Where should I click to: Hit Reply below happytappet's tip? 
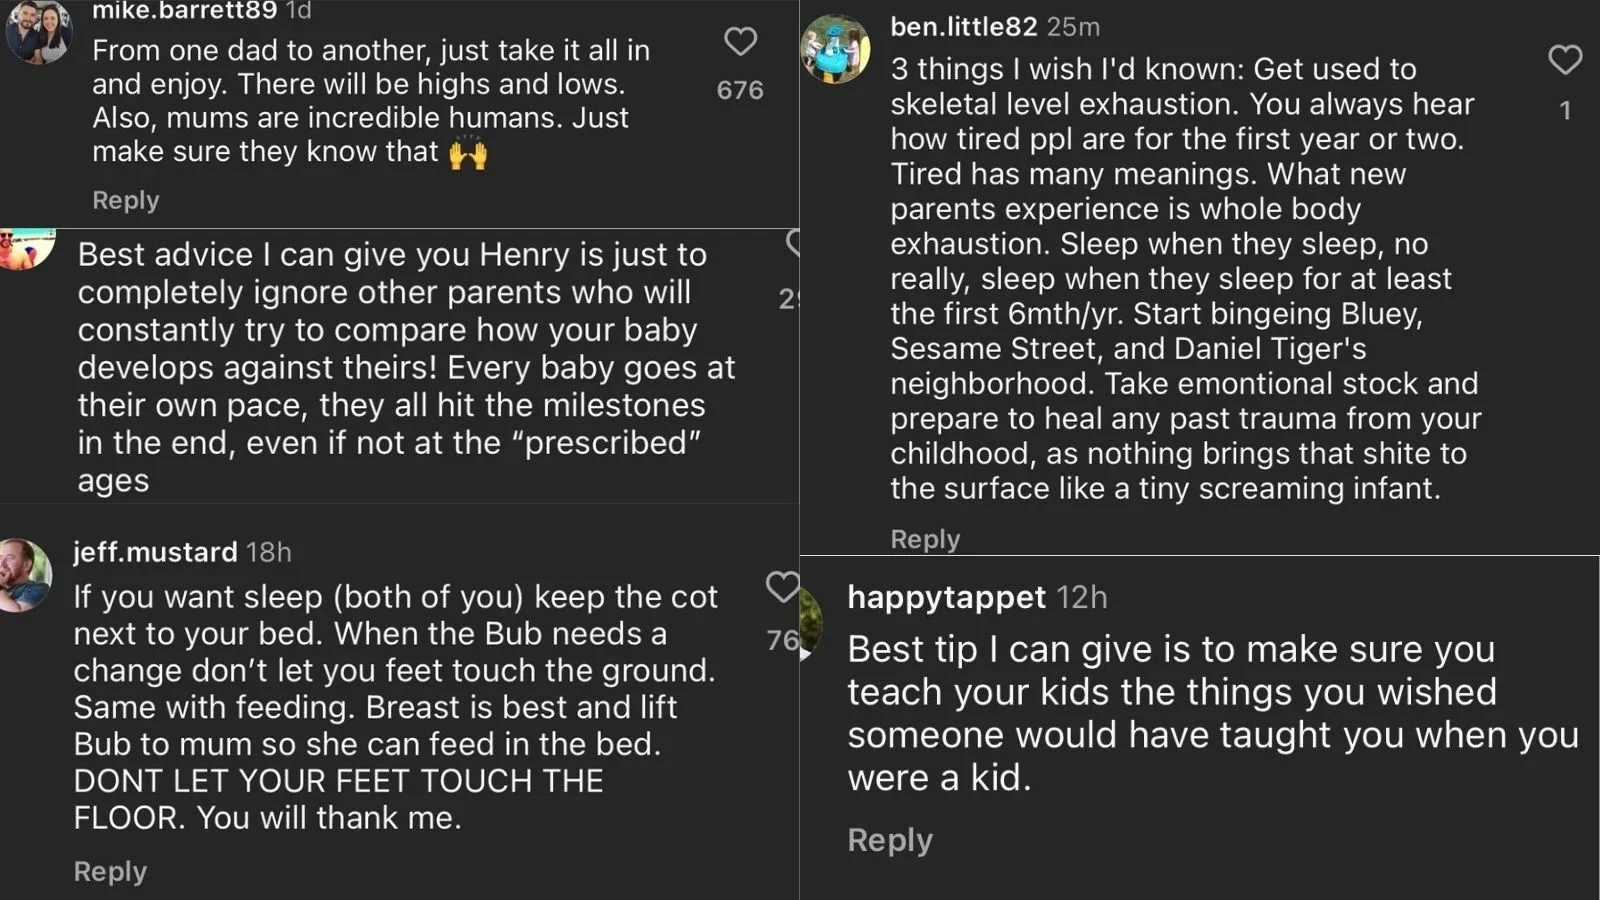pyautogui.click(x=890, y=840)
